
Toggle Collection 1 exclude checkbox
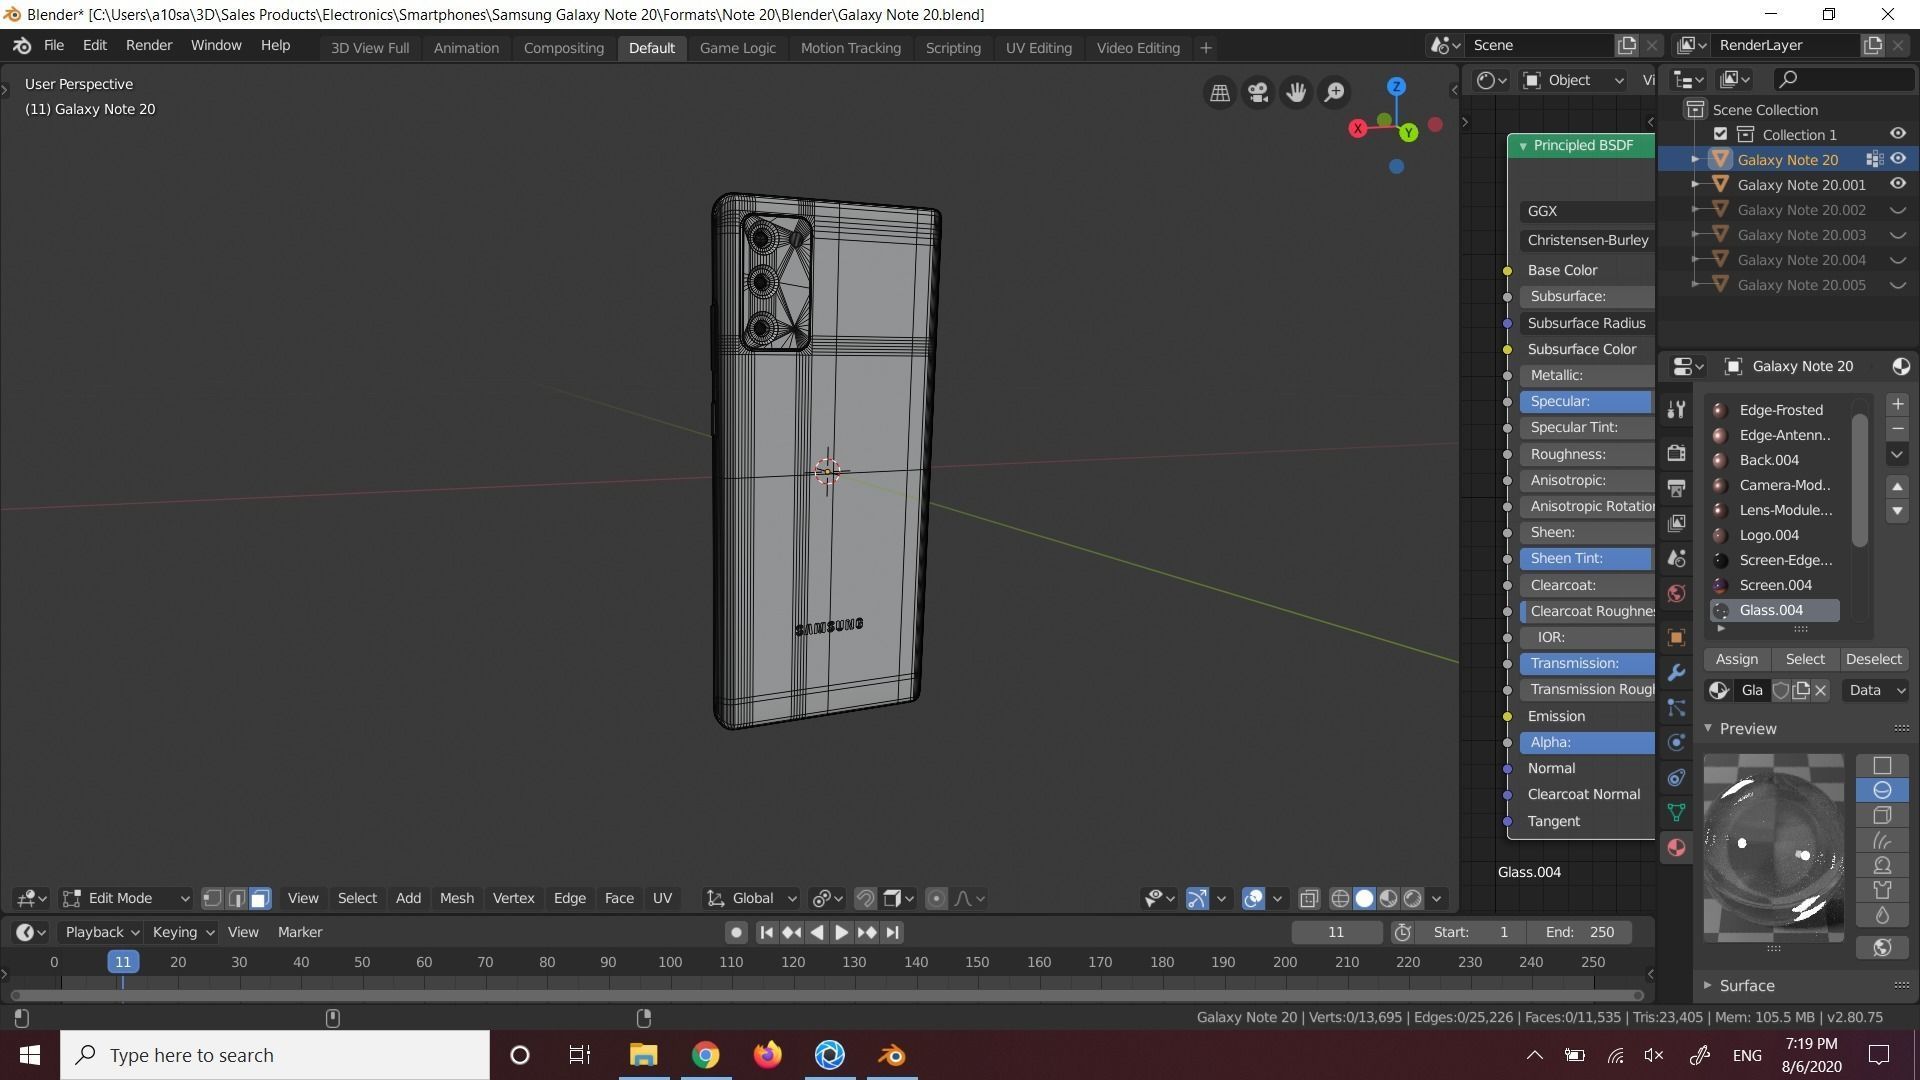1720,134
